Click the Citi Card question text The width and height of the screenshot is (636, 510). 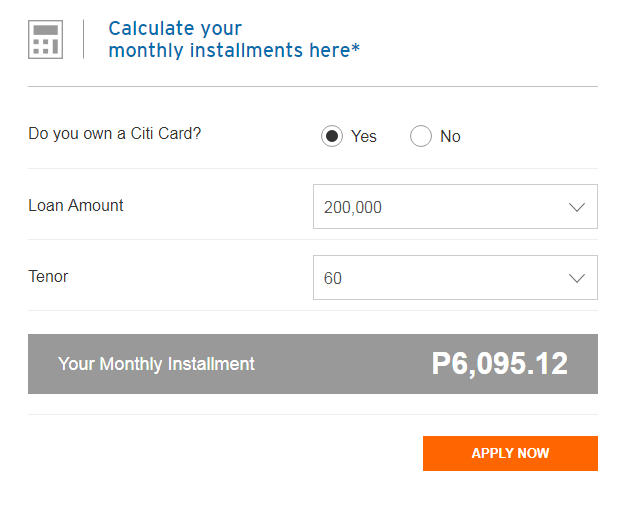click(x=115, y=133)
